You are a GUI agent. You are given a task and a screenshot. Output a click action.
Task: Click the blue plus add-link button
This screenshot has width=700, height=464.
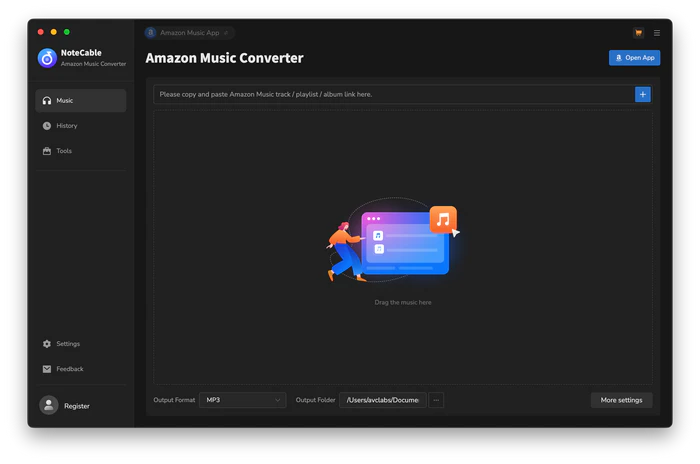pos(642,94)
